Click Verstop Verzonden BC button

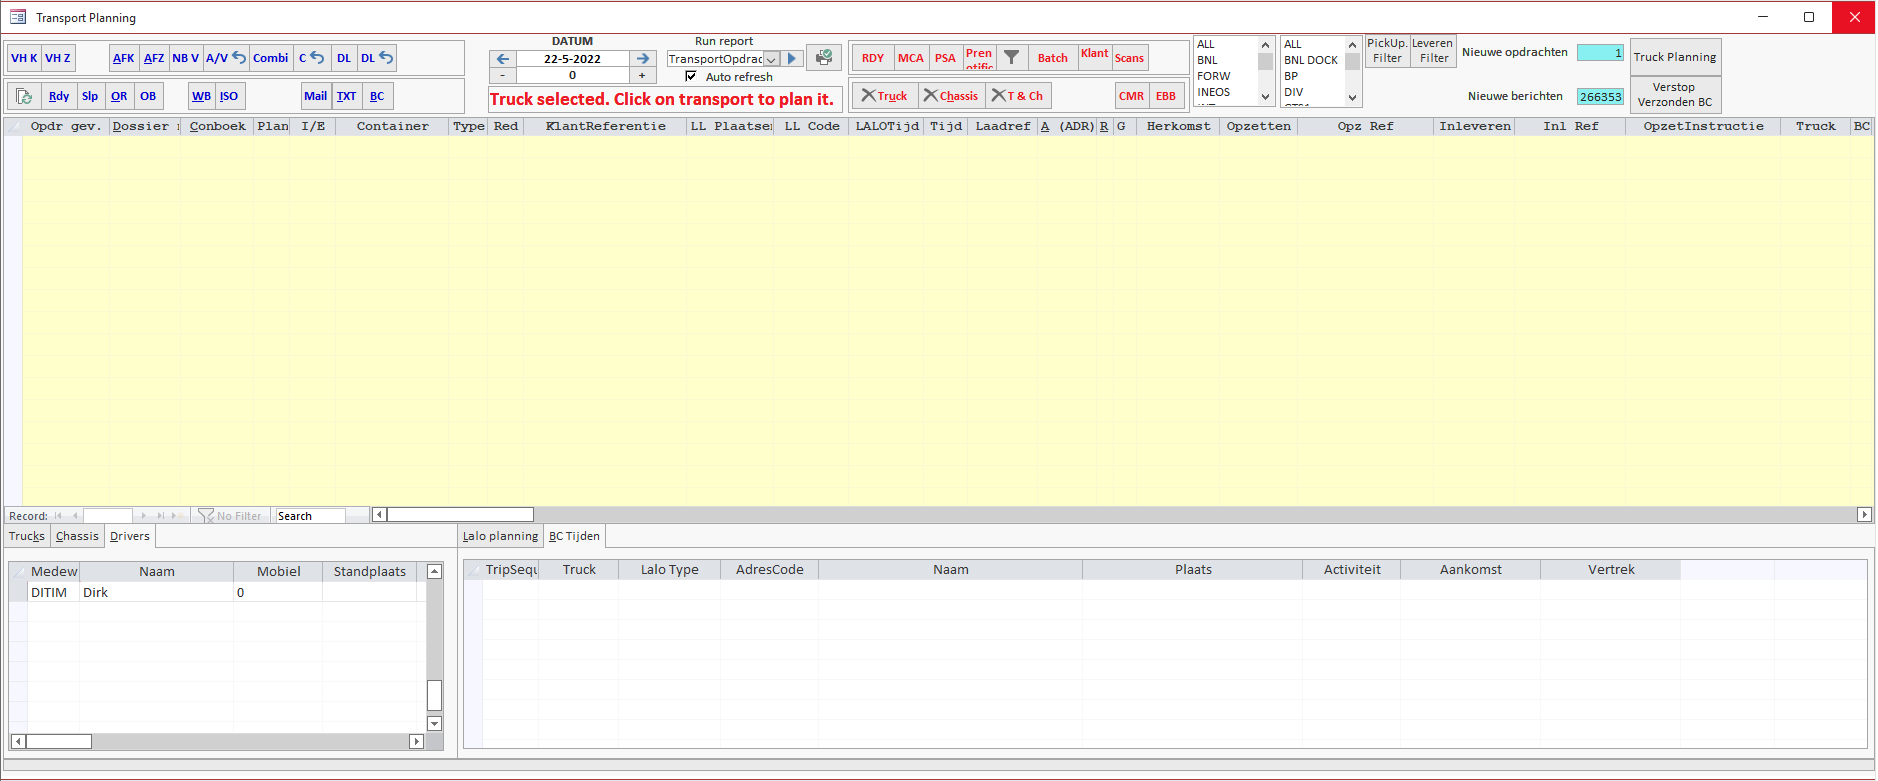(1675, 95)
